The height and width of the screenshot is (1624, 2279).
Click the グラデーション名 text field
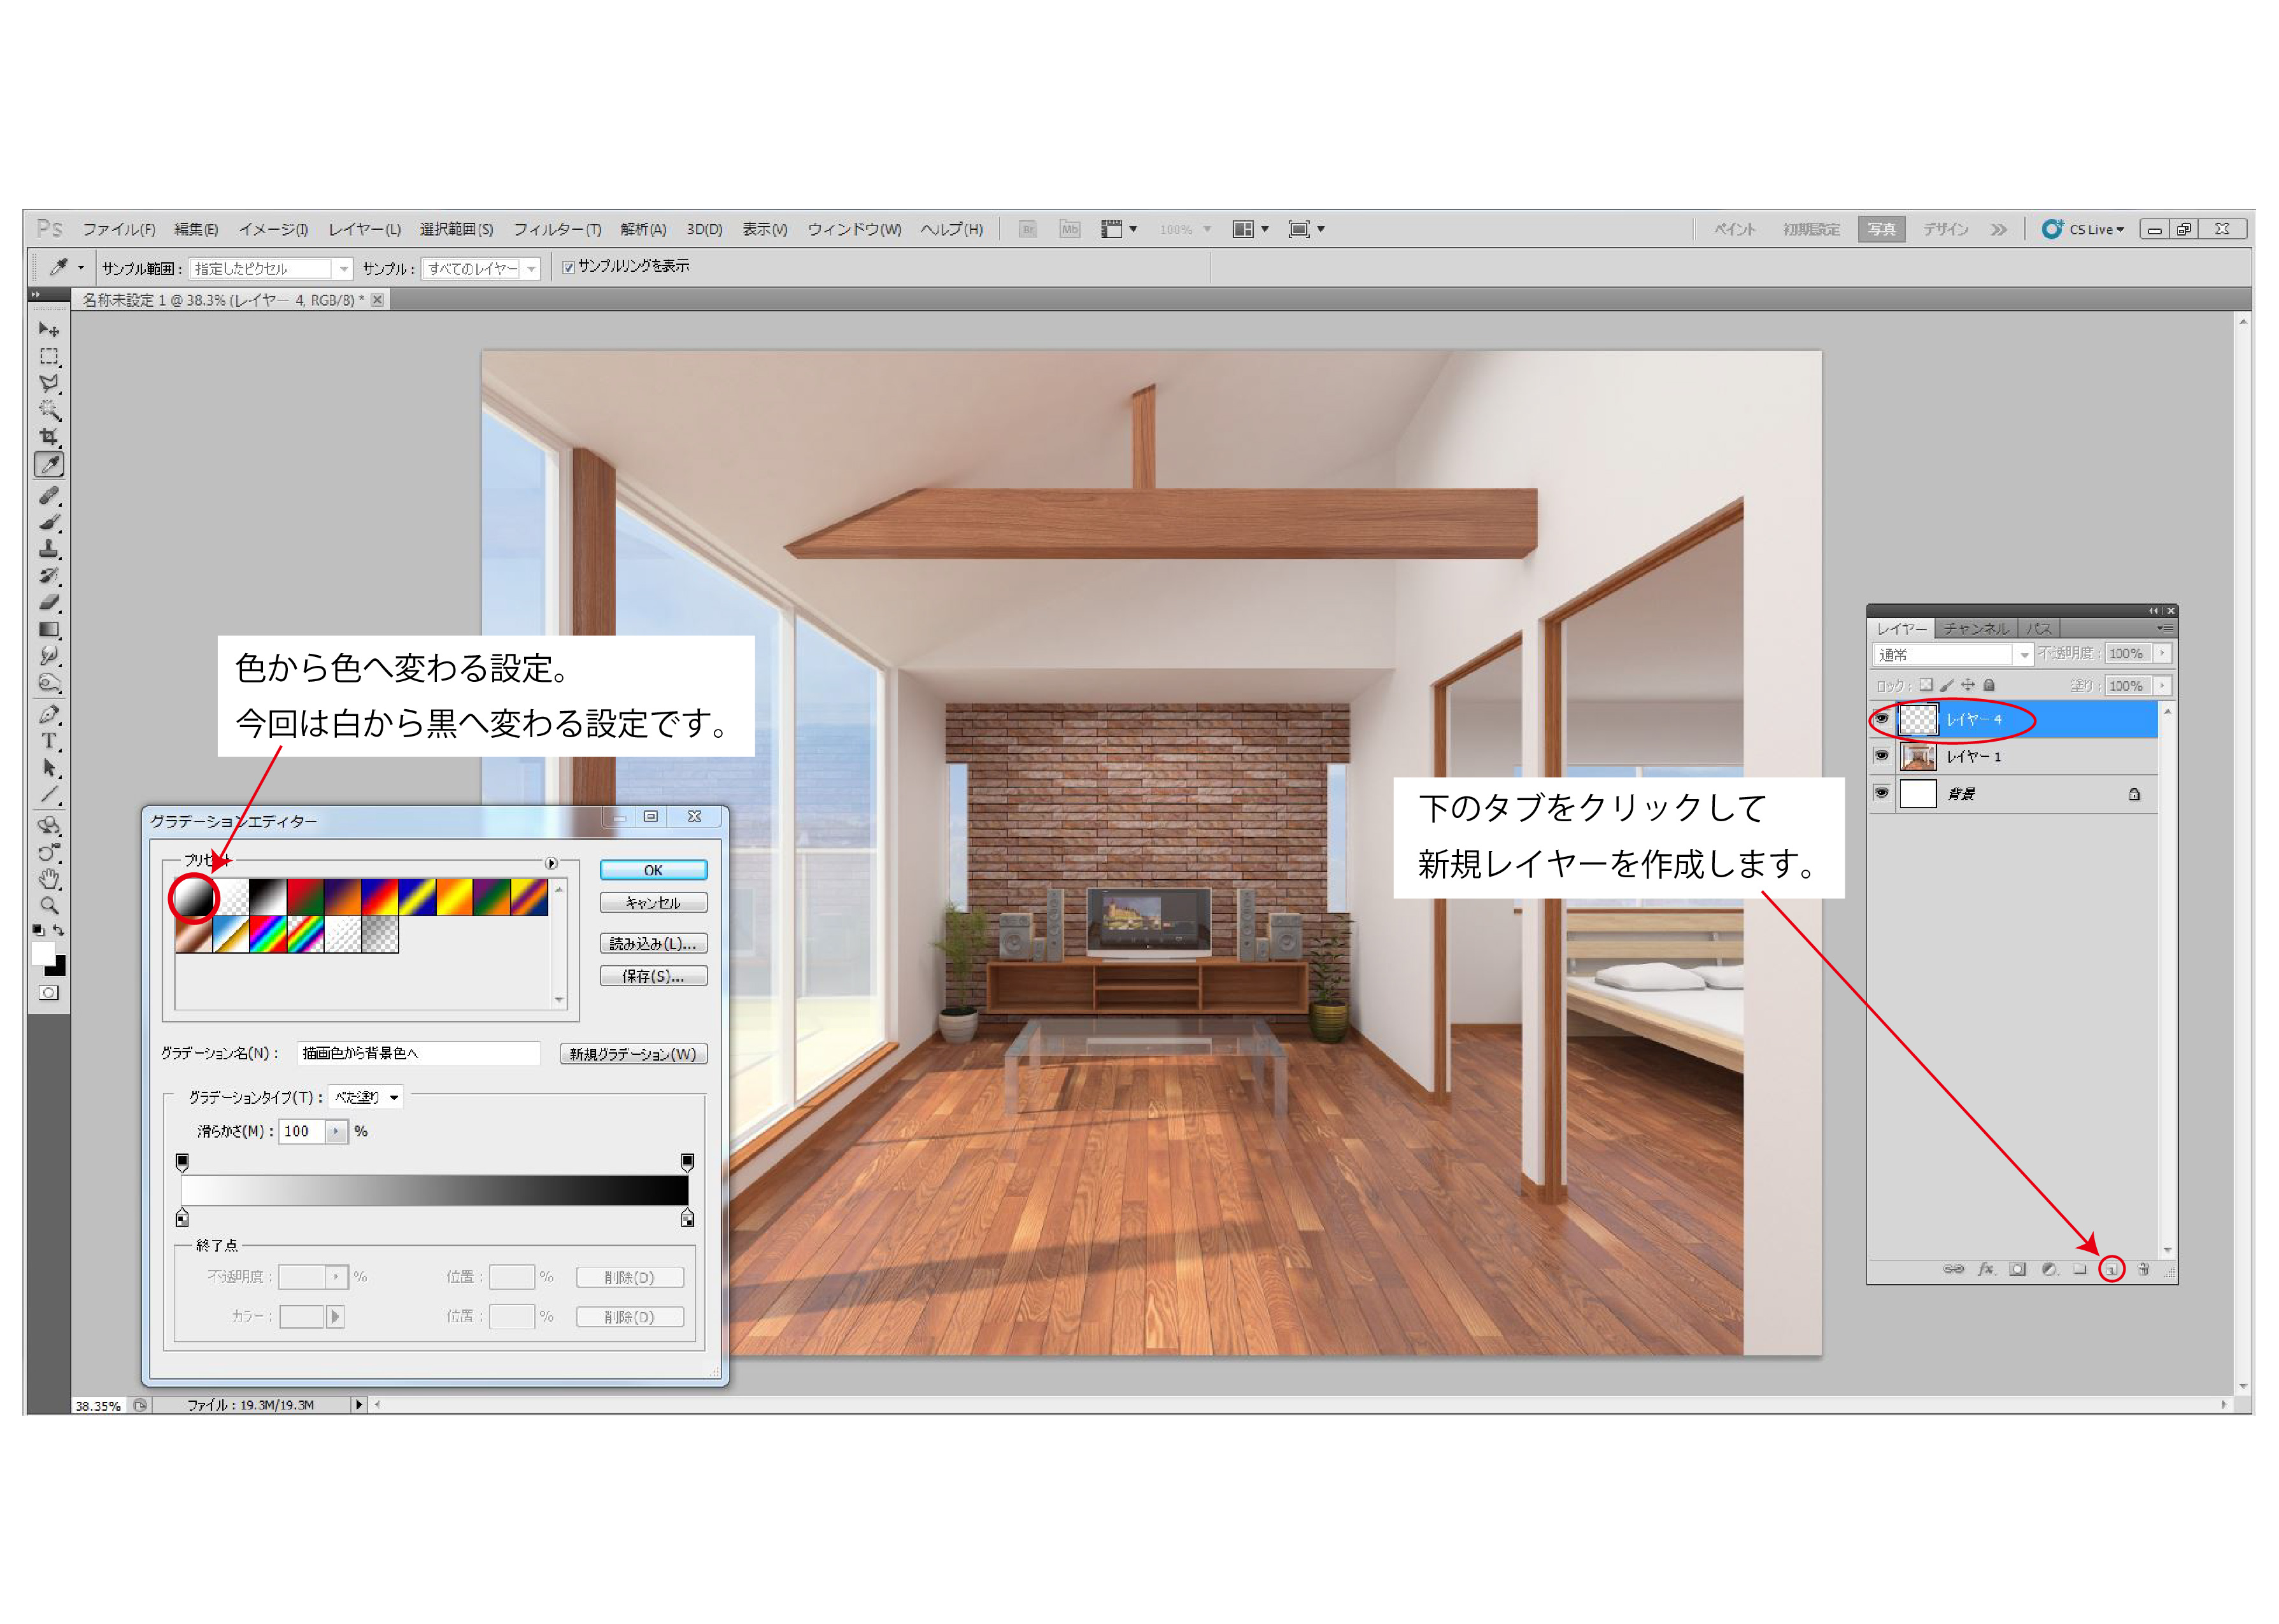pos(418,1053)
